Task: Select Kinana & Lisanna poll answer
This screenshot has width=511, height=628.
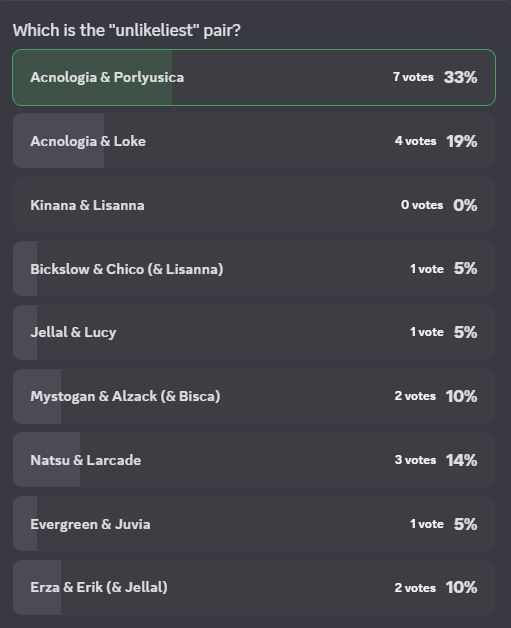Action: [254, 205]
